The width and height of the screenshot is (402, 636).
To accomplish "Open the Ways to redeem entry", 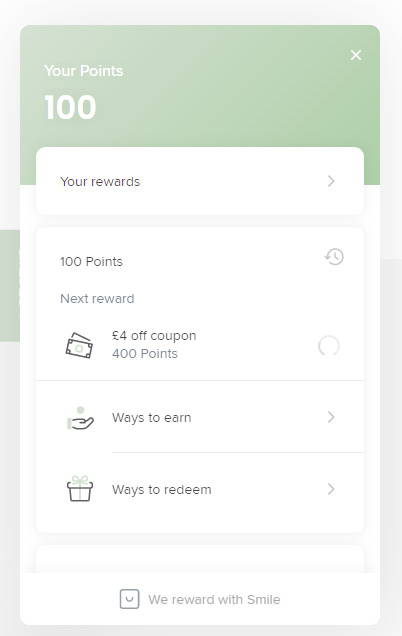I will click(x=200, y=489).
